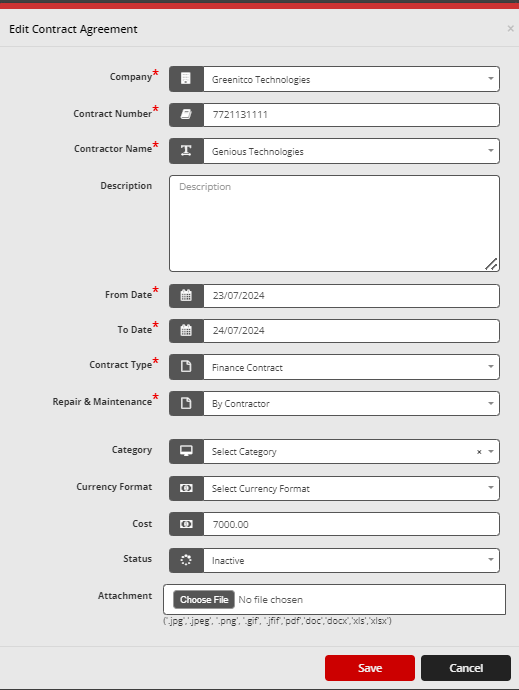Open the Status dropdown showing Inactive
This screenshot has height=690, width=519.
[x=351, y=560]
